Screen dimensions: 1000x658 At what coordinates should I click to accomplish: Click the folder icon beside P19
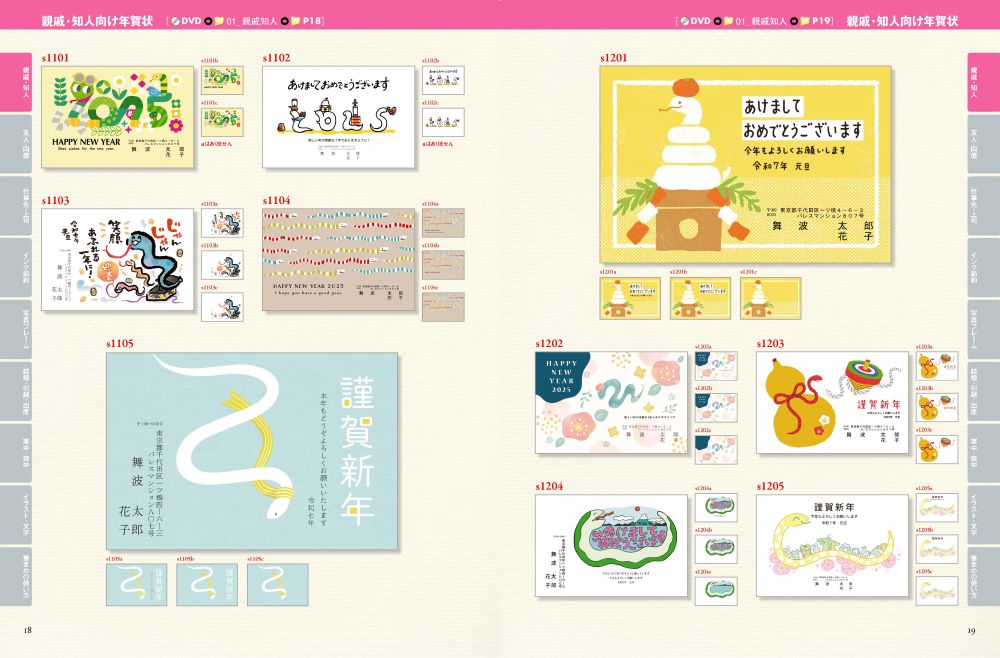tap(803, 20)
